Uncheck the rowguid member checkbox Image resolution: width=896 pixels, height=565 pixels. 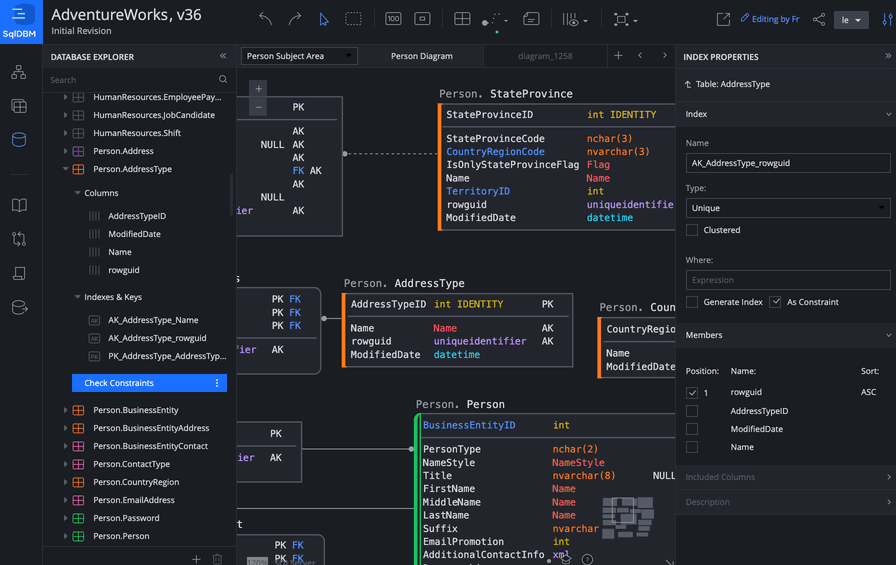tap(691, 392)
